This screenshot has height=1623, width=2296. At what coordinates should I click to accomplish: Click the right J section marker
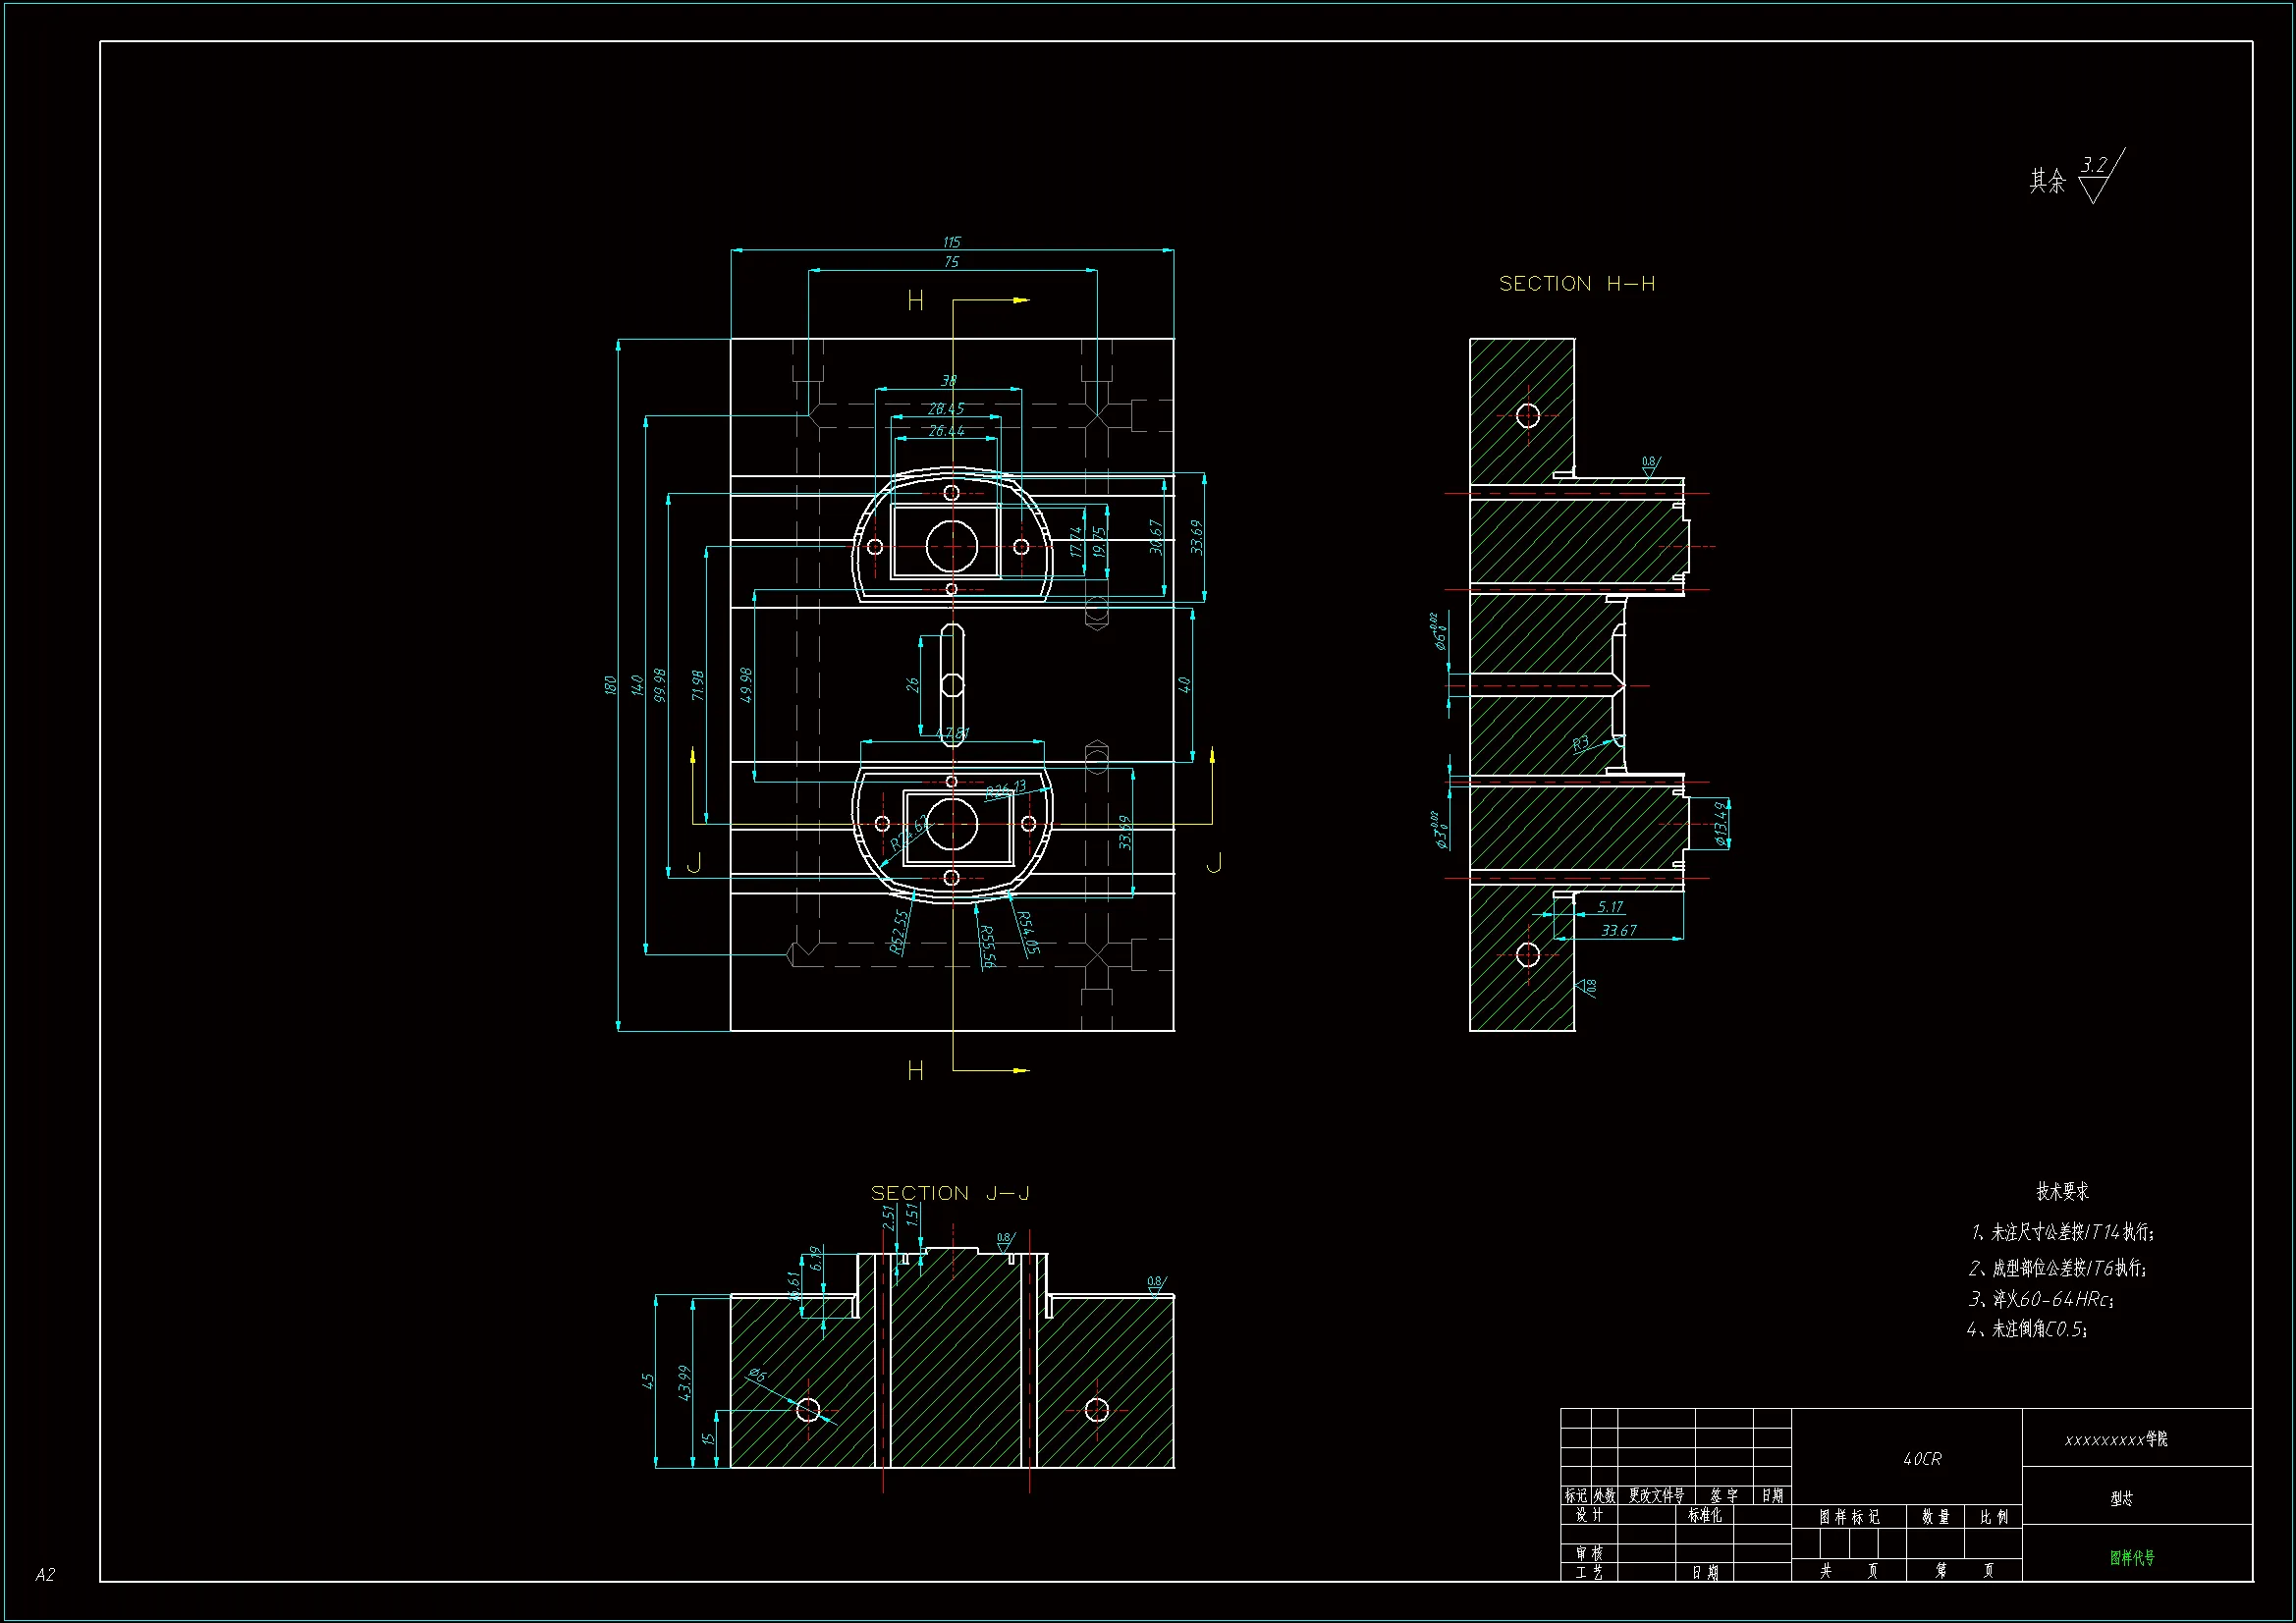point(1214,862)
